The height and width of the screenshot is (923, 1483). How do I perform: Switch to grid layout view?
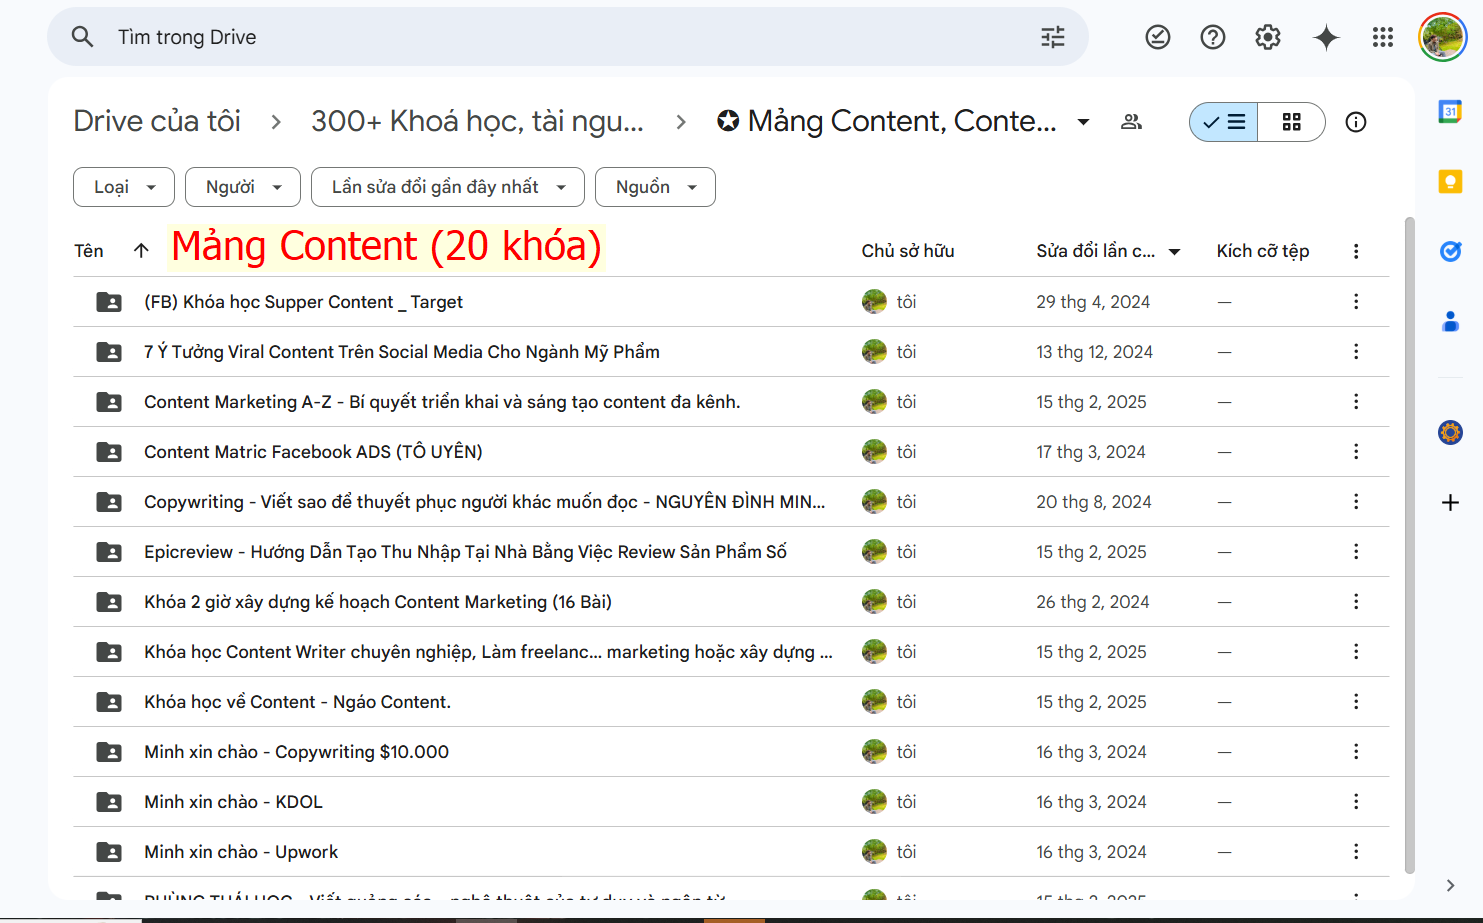pos(1292,122)
